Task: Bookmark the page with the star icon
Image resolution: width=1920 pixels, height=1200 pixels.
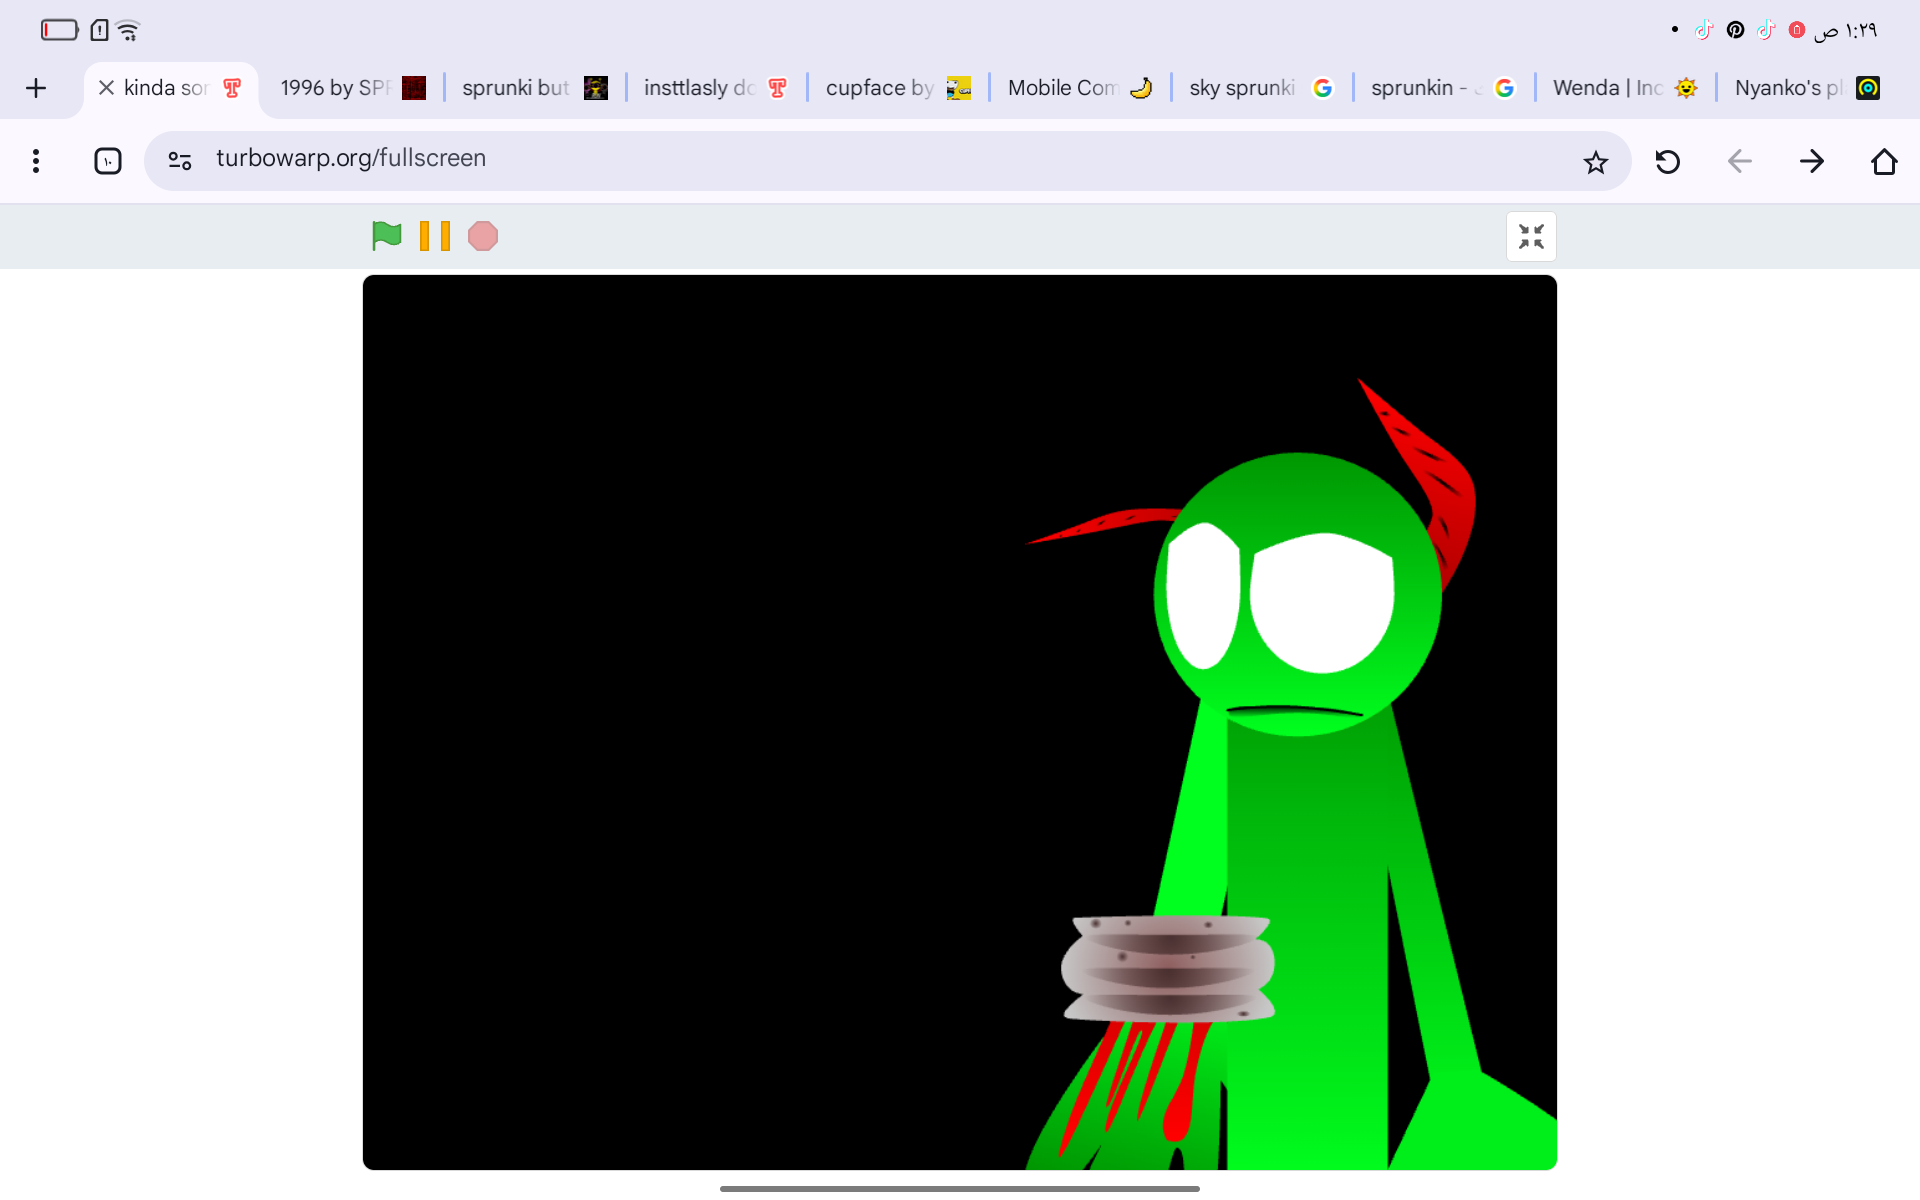Action: point(1595,162)
